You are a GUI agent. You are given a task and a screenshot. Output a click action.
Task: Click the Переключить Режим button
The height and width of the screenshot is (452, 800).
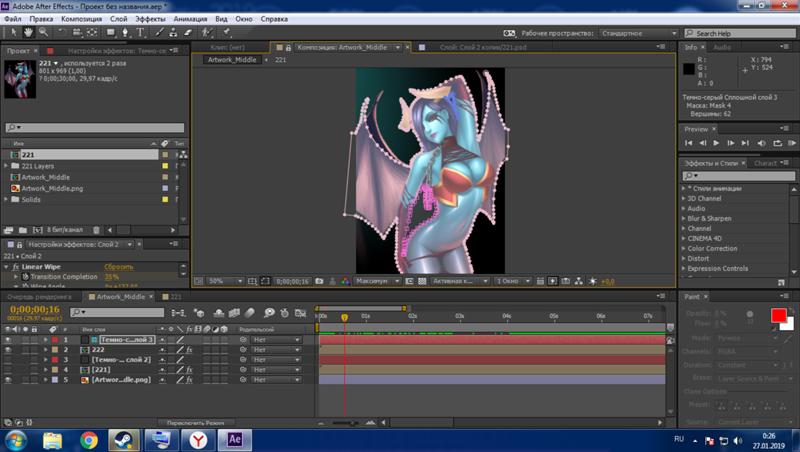[x=196, y=422]
